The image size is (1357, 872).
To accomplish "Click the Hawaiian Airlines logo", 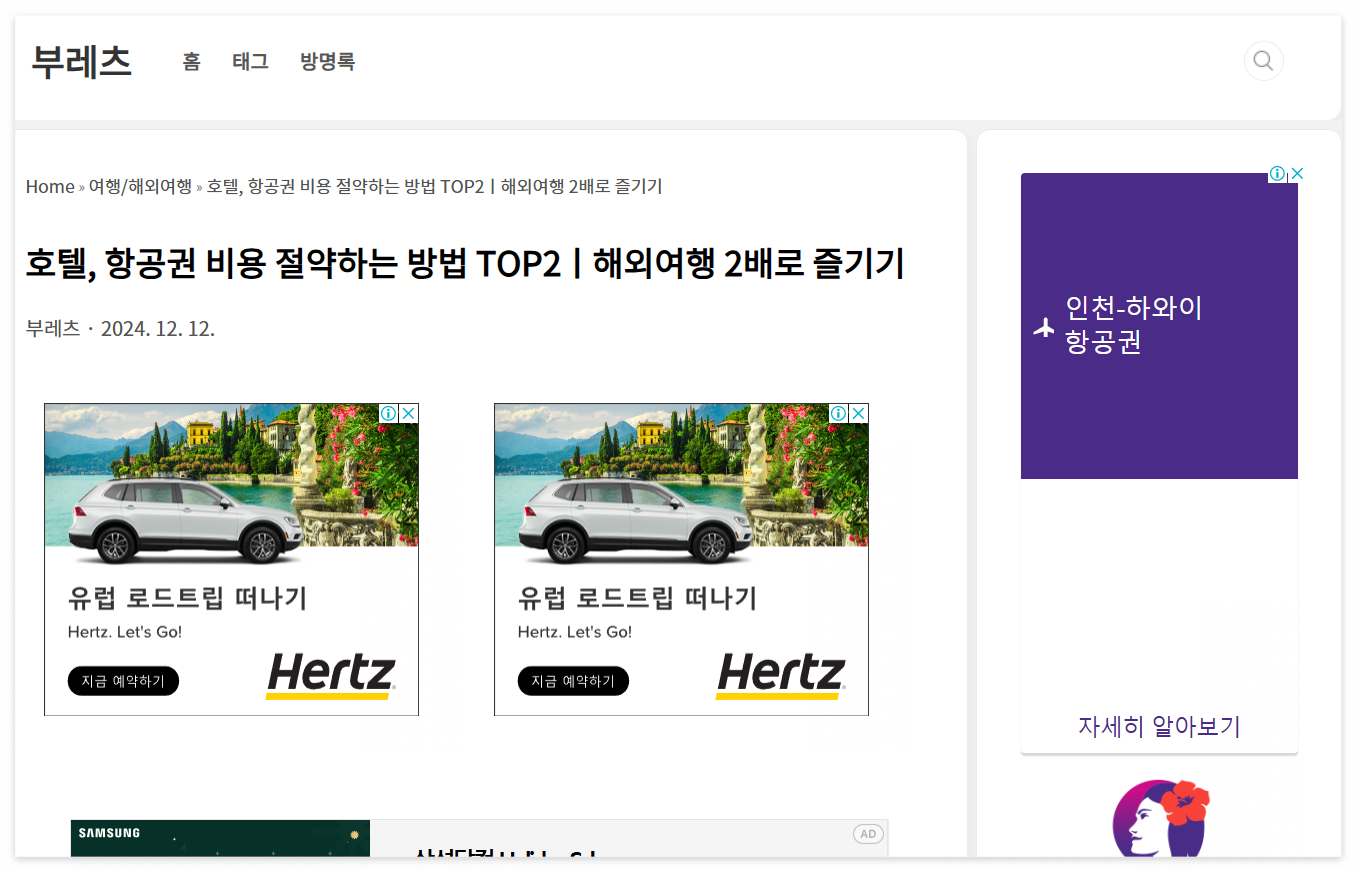I will 1160,818.
